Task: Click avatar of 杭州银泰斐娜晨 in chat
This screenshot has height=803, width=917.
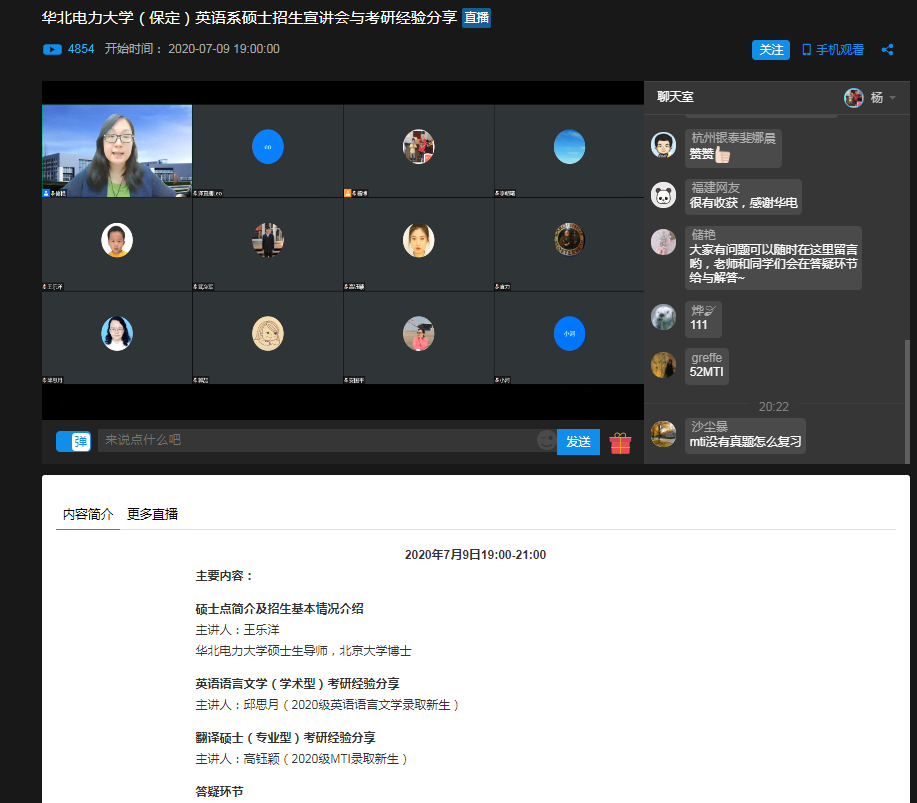Action: coord(663,144)
